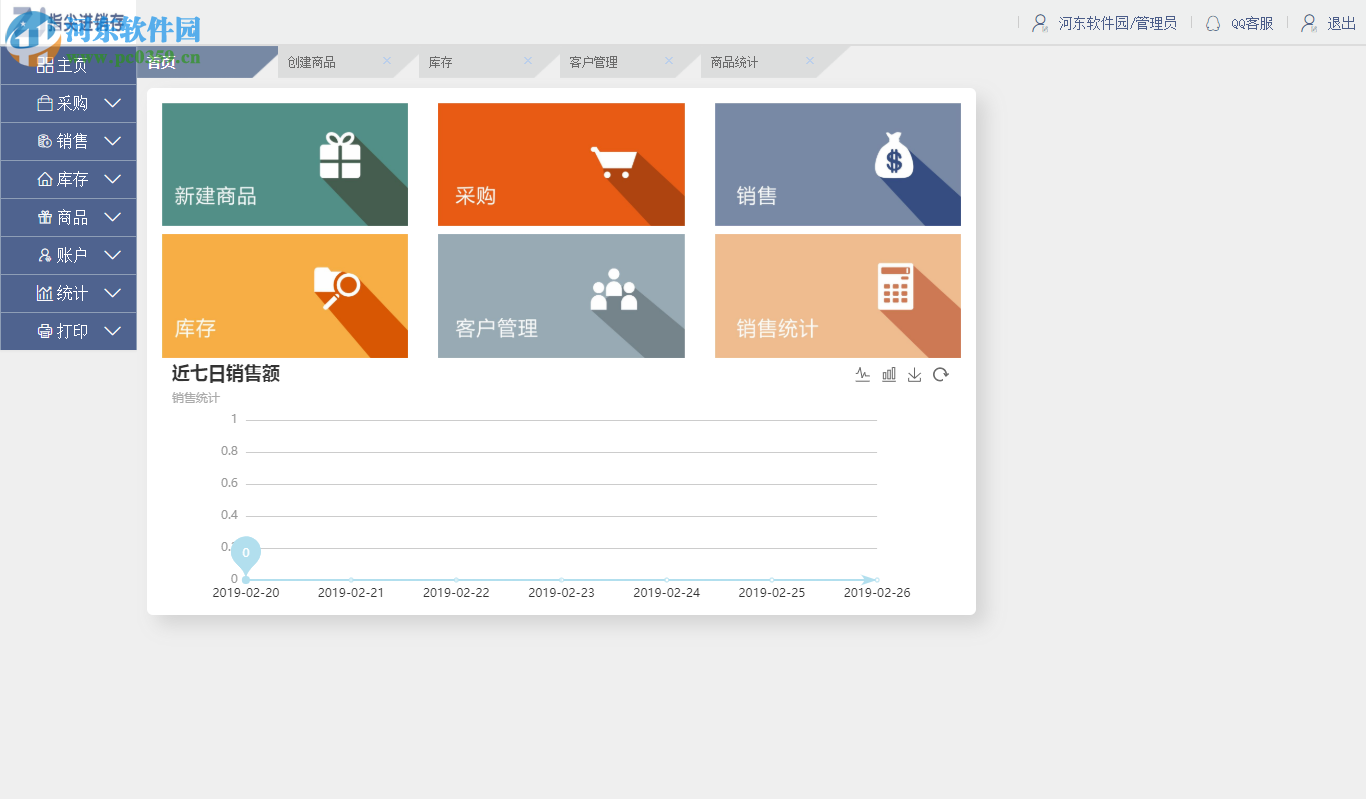Open QQ客服 support link

point(1252,23)
